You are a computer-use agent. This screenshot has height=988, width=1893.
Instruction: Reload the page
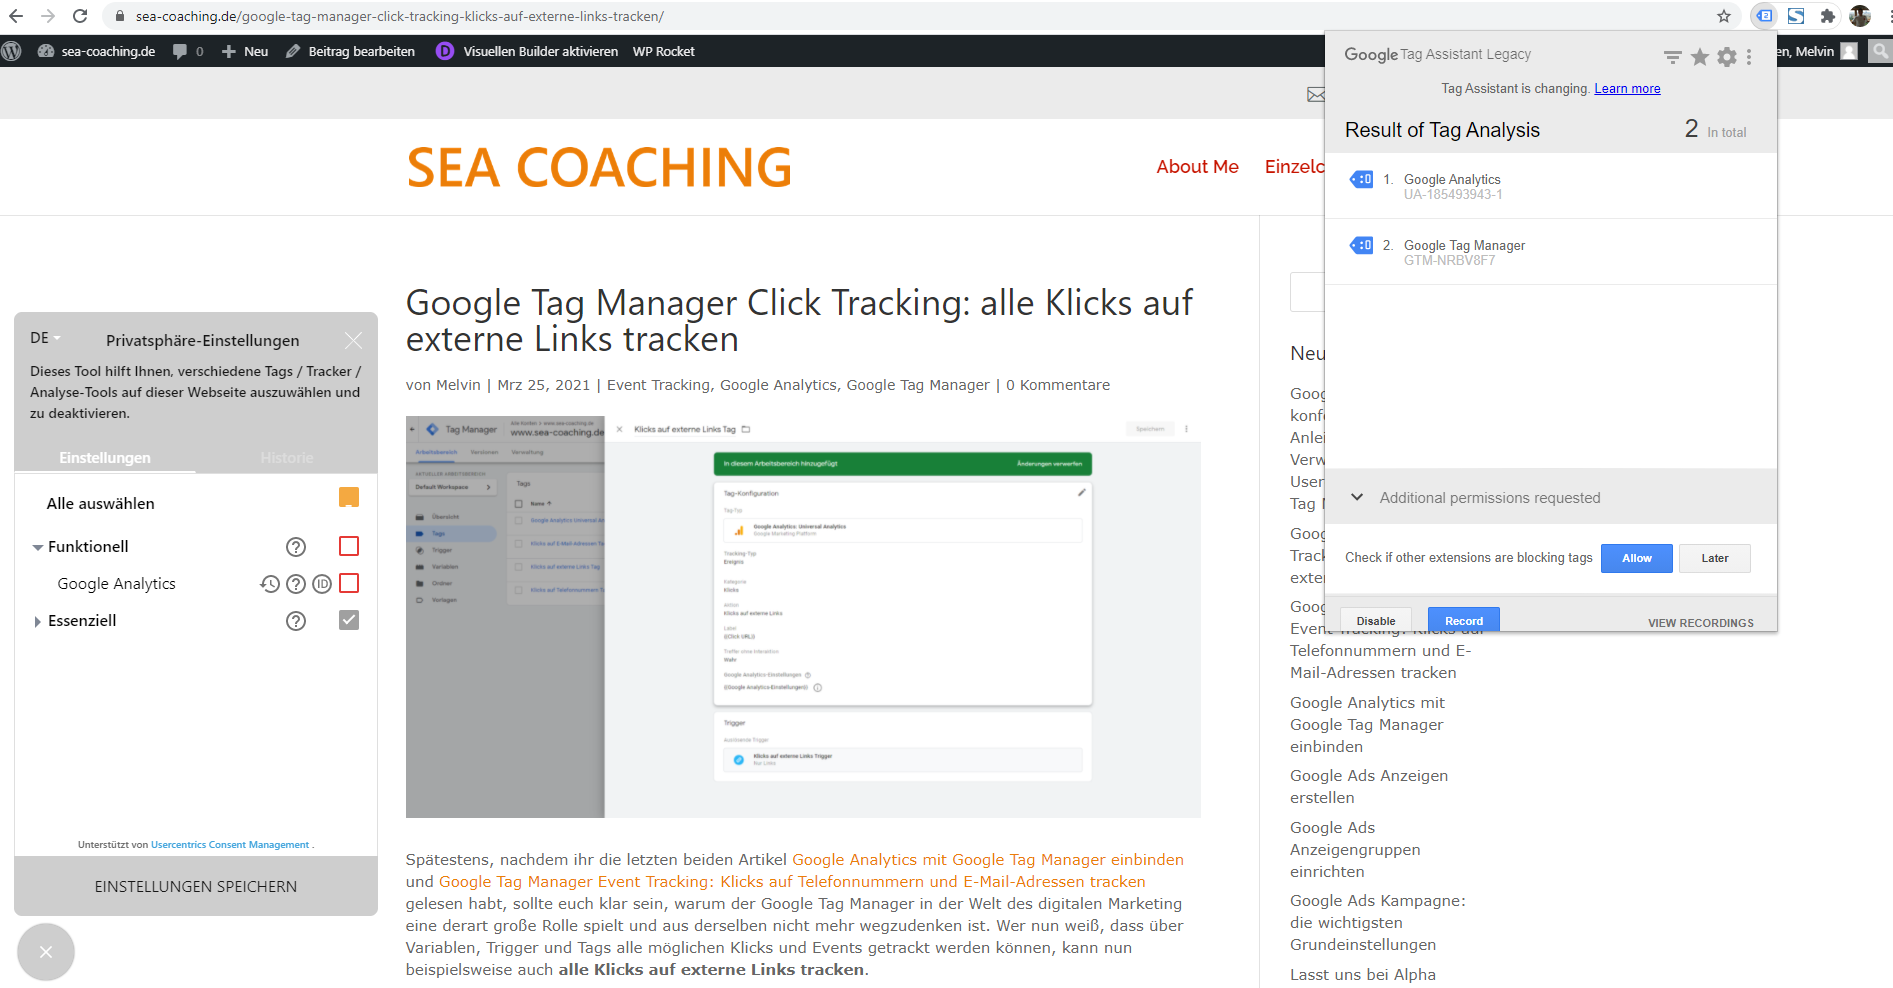[x=80, y=16]
